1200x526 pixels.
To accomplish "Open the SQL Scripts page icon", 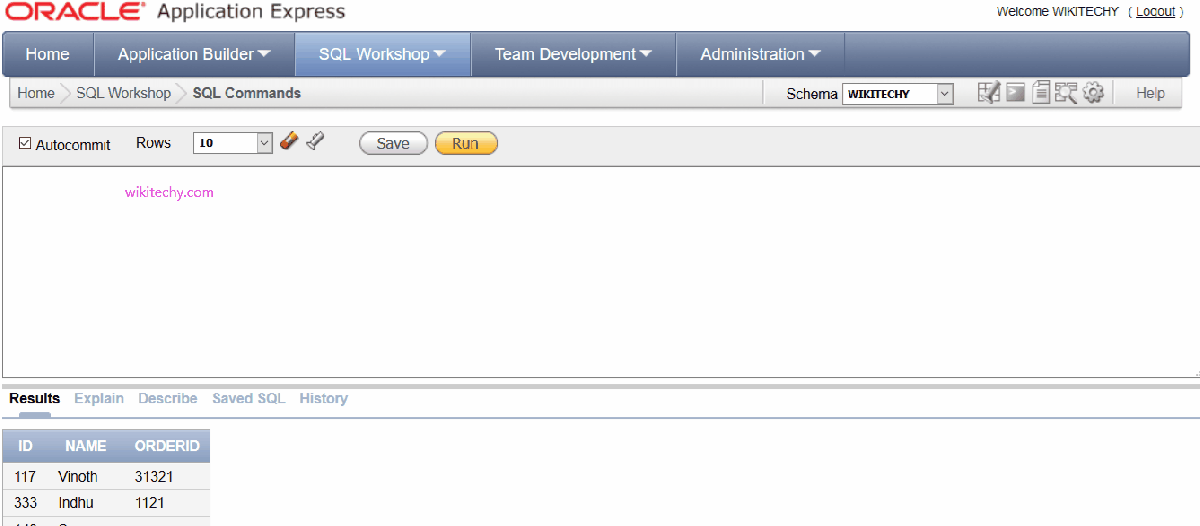I will tap(1041, 93).
